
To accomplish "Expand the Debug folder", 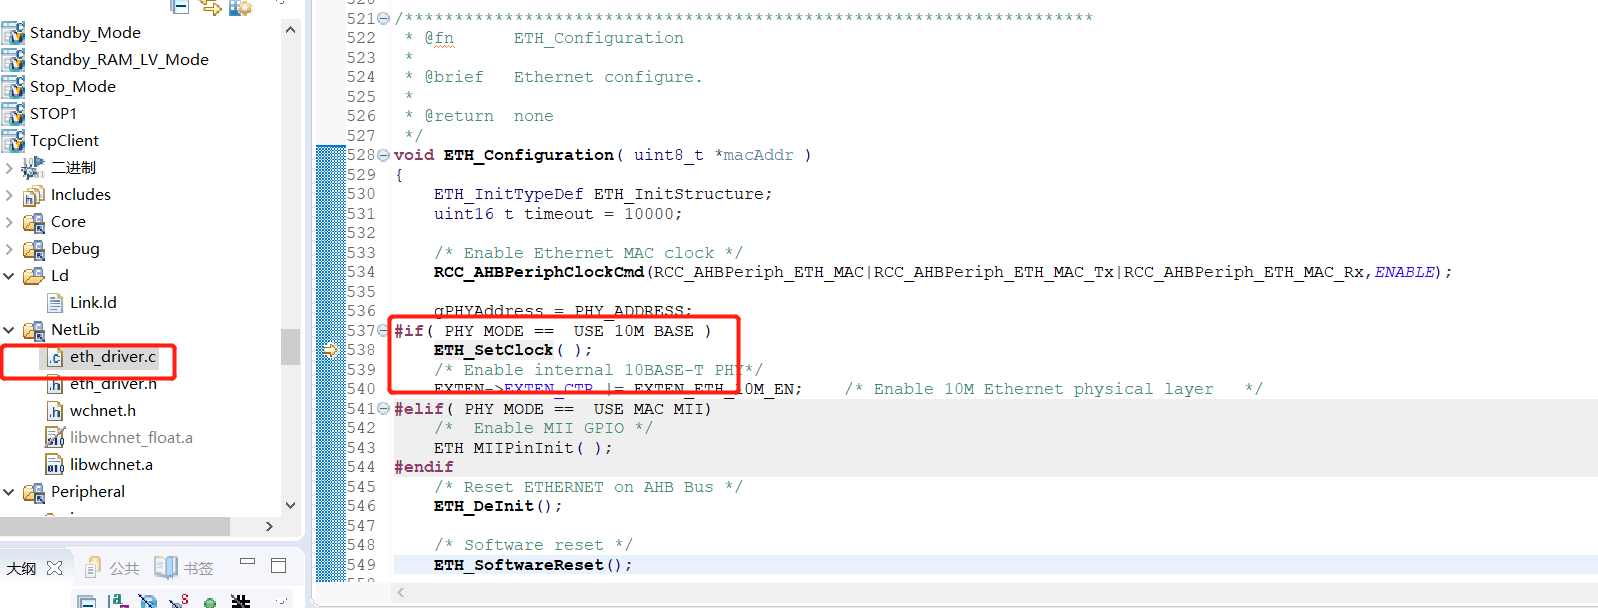I will 9,249.
